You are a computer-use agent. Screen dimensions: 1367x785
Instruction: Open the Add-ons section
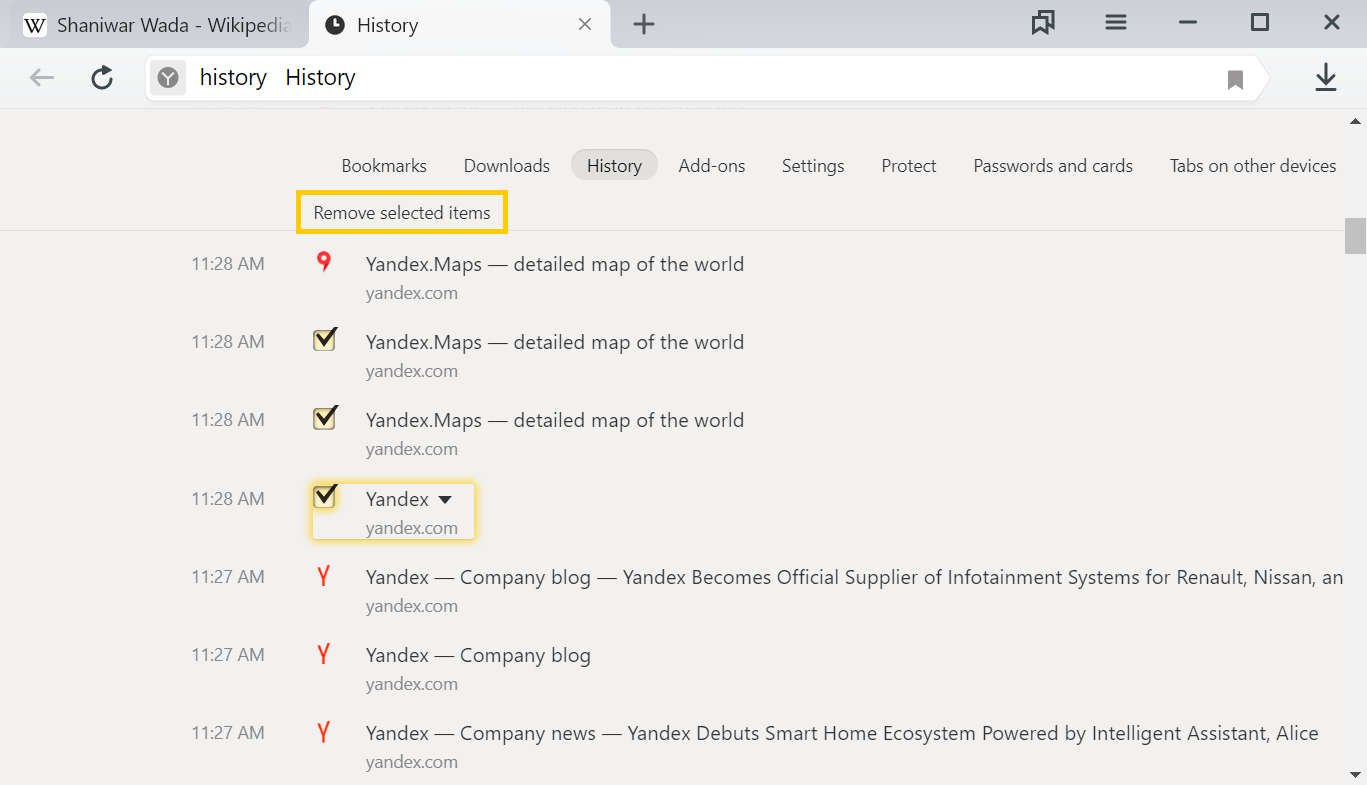point(712,166)
